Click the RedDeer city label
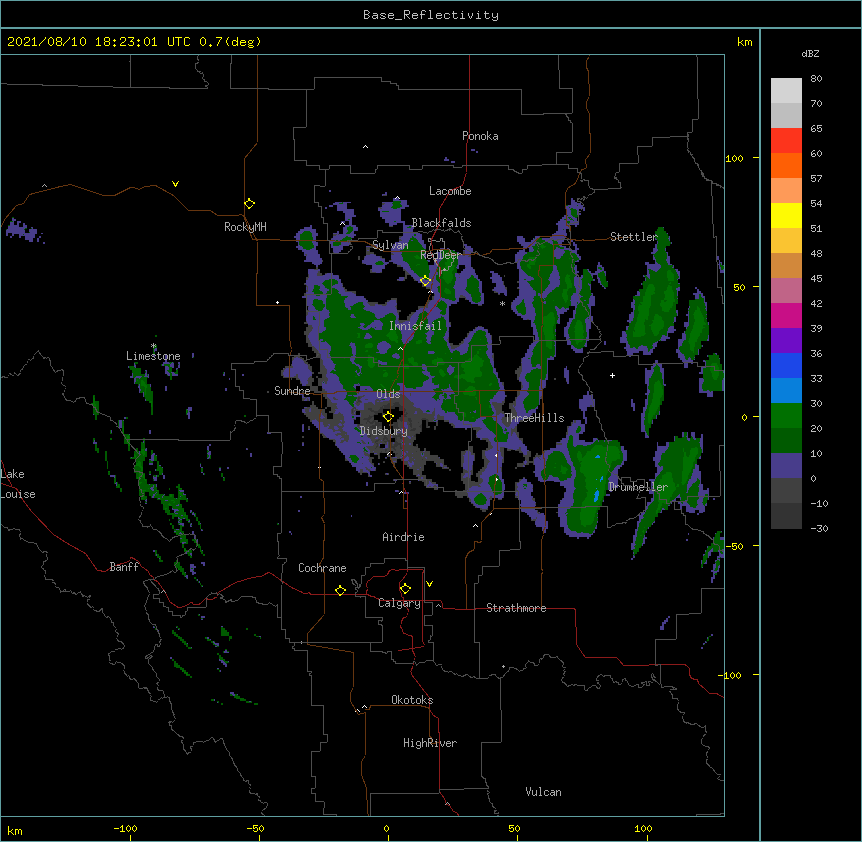 [440, 255]
